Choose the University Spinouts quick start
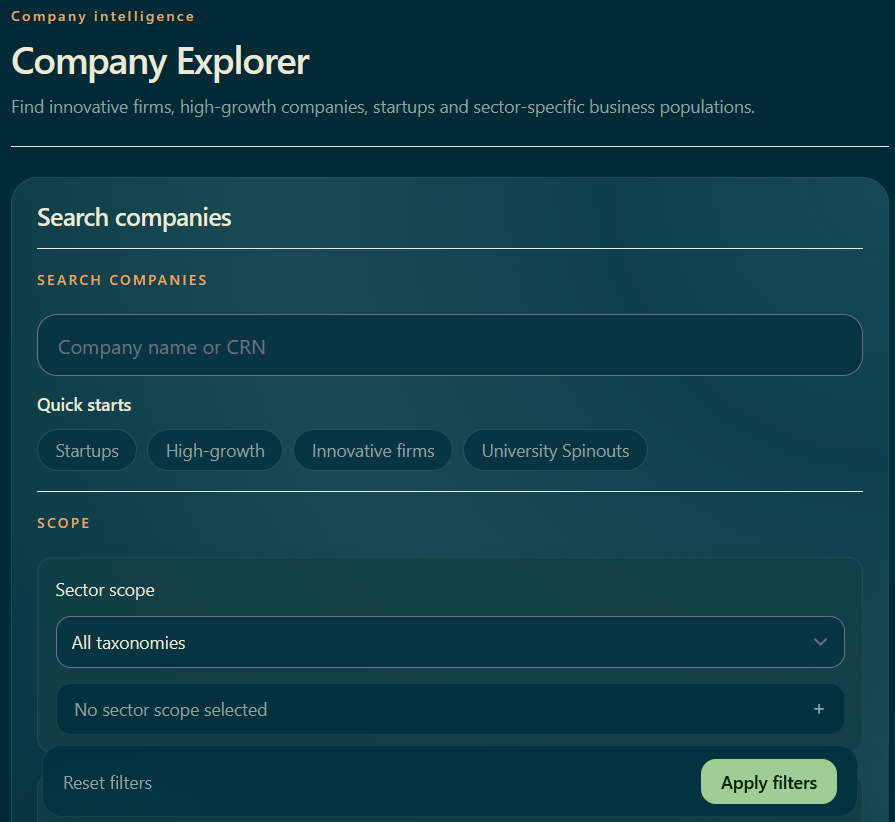This screenshot has width=895, height=822. [555, 450]
